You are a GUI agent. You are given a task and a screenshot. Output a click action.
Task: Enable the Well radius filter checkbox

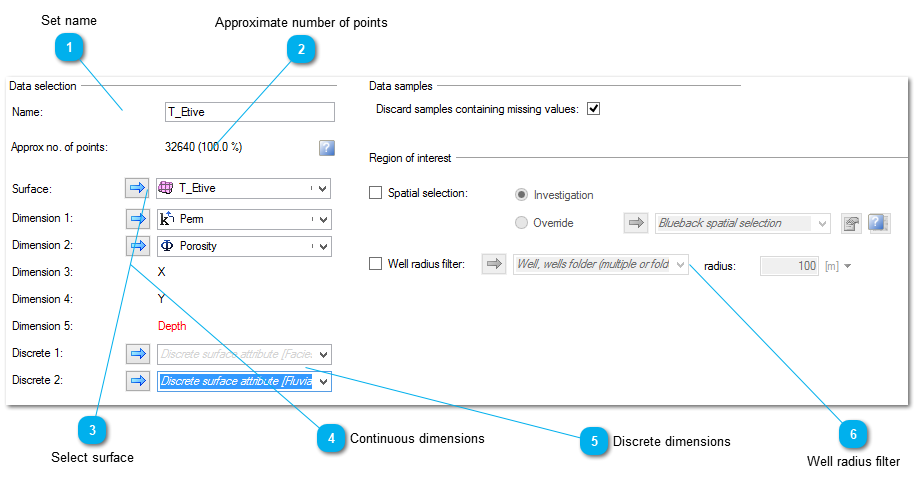(375, 264)
